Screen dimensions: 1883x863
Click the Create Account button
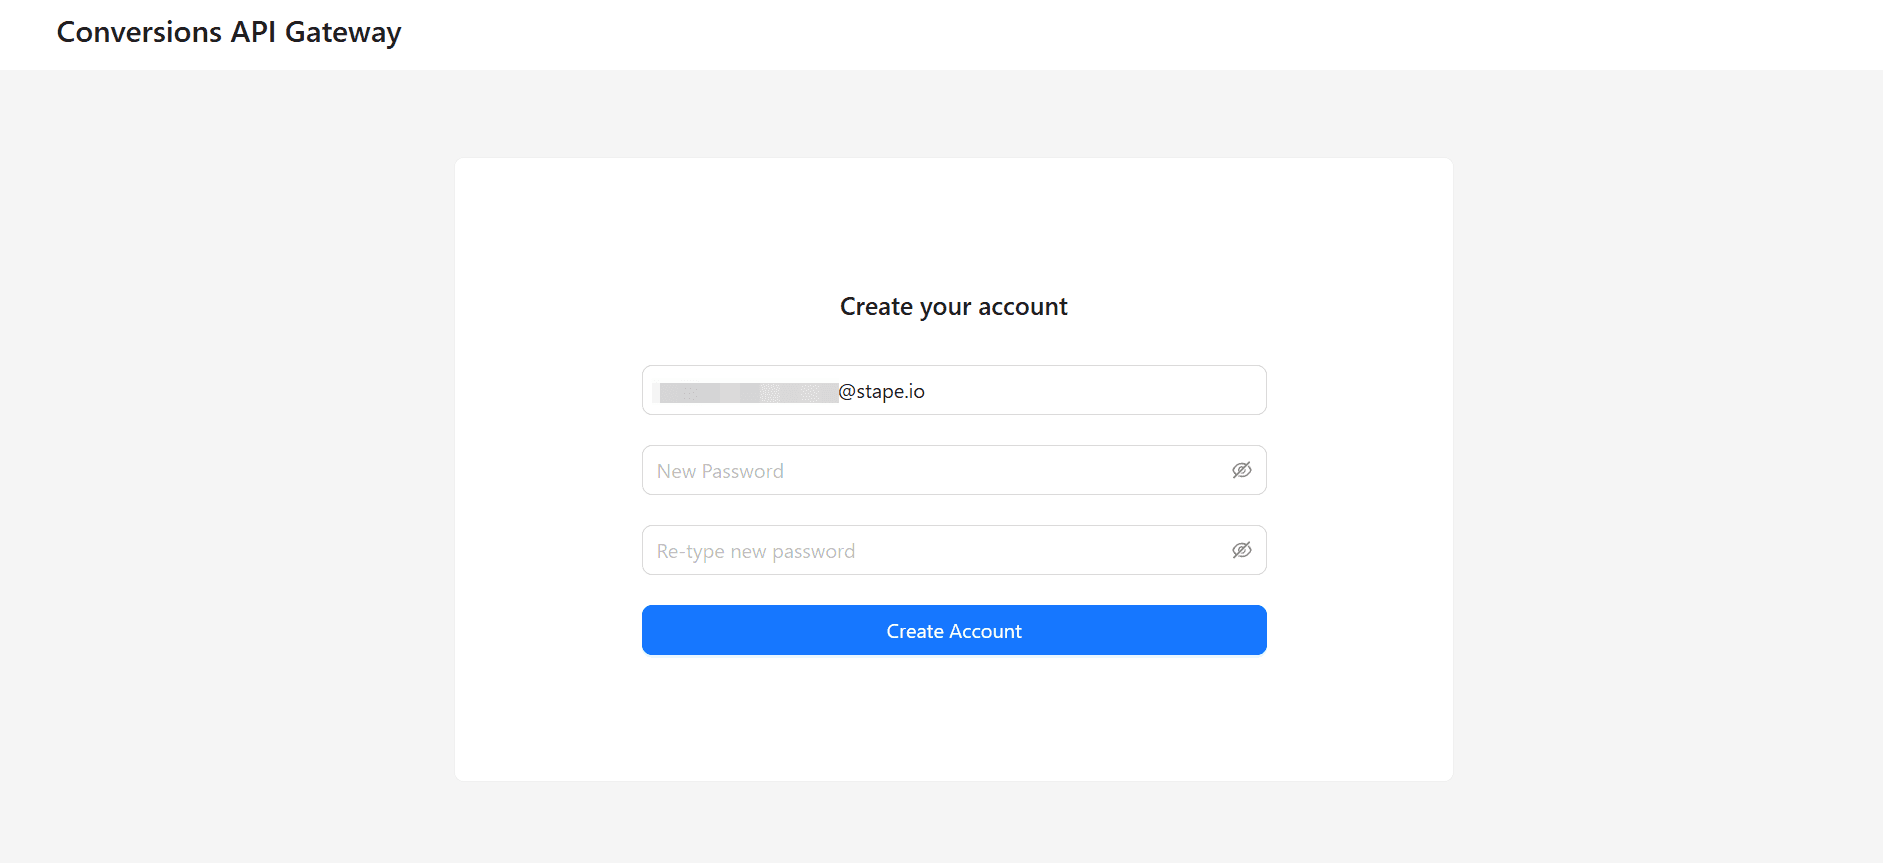pos(954,630)
